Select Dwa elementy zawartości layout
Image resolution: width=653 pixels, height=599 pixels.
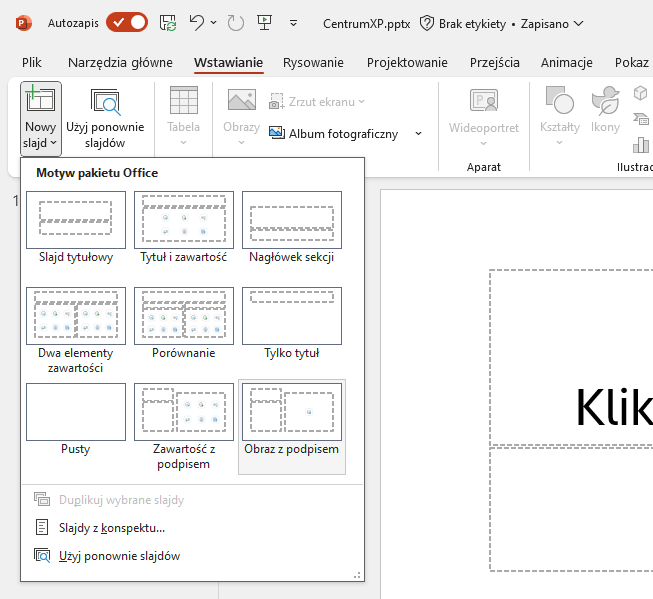[x=76, y=330]
